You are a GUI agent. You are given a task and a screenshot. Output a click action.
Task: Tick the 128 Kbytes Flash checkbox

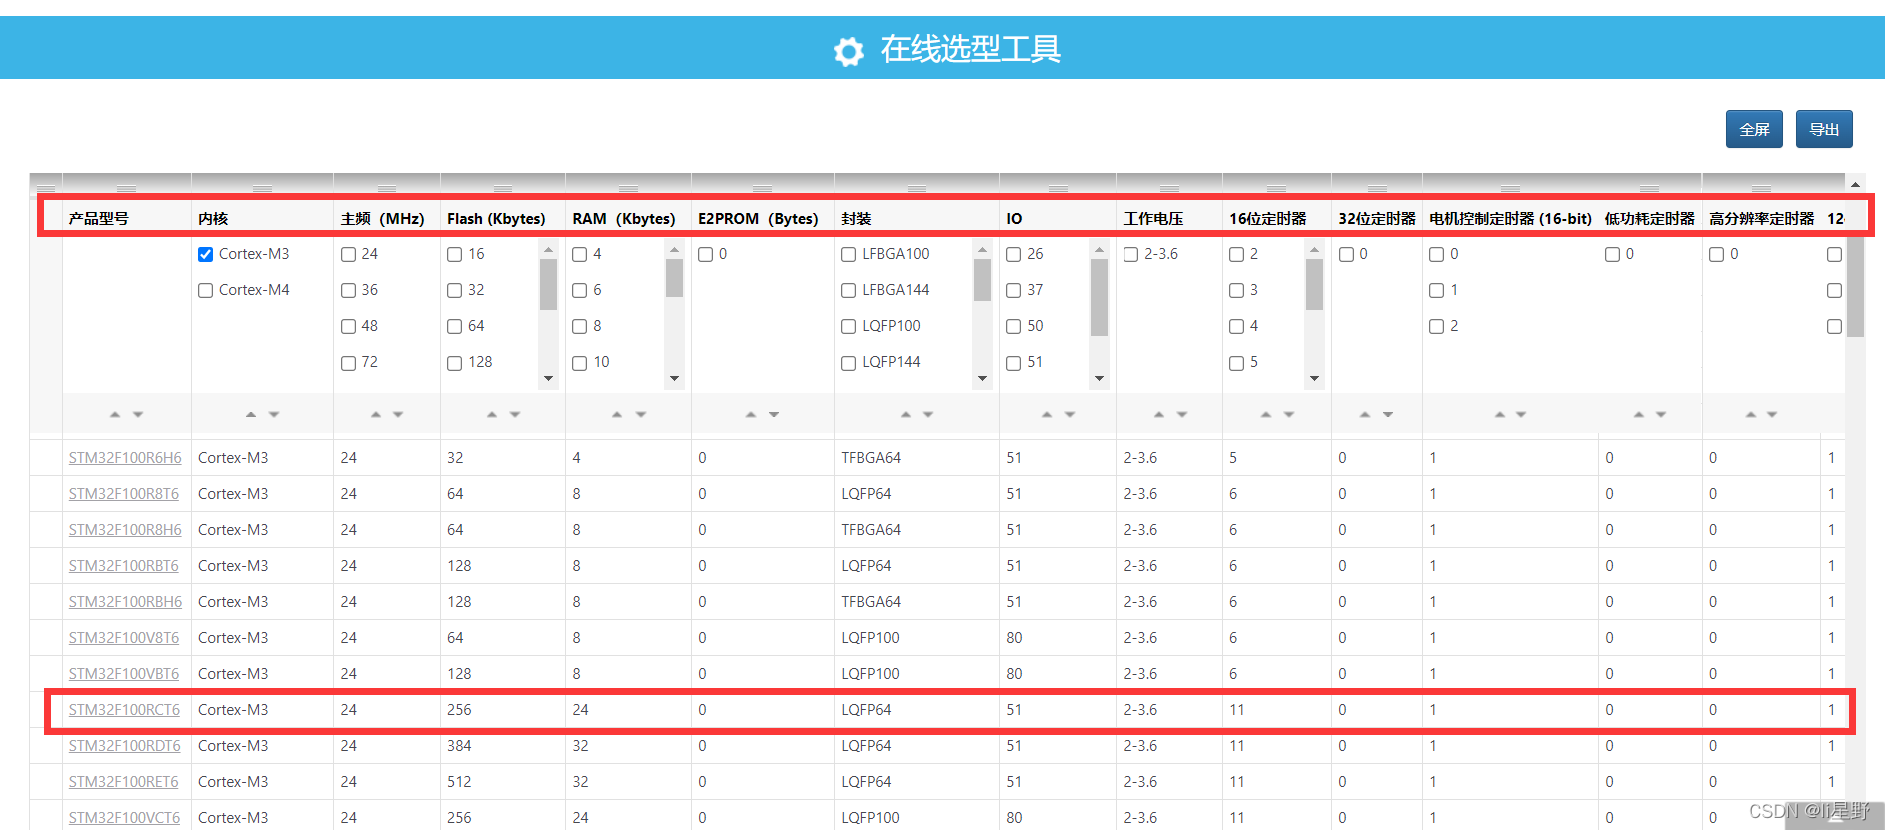tap(454, 363)
